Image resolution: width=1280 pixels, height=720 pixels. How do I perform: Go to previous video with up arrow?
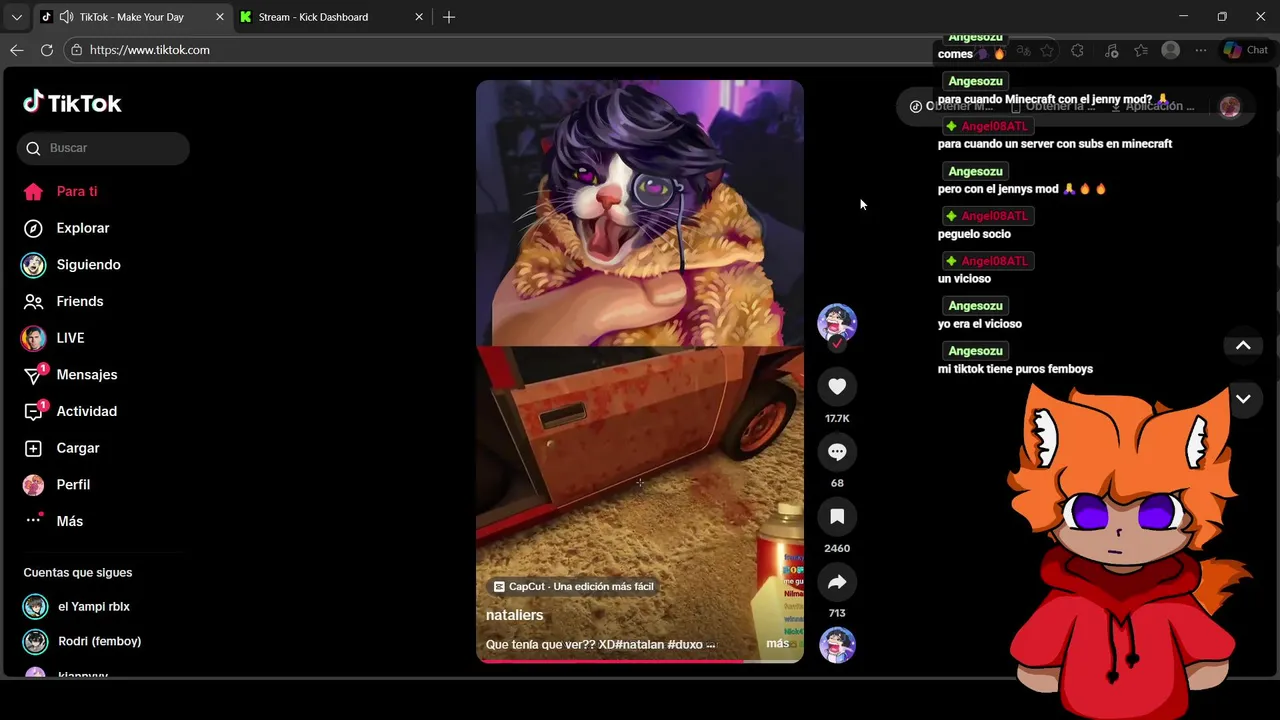point(1243,345)
